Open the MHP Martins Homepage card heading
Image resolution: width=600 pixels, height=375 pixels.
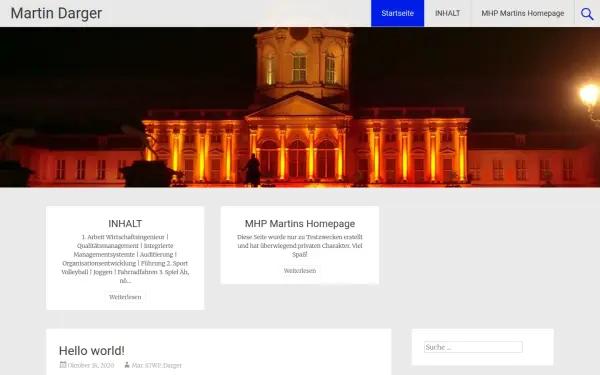[x=300, y=223]
